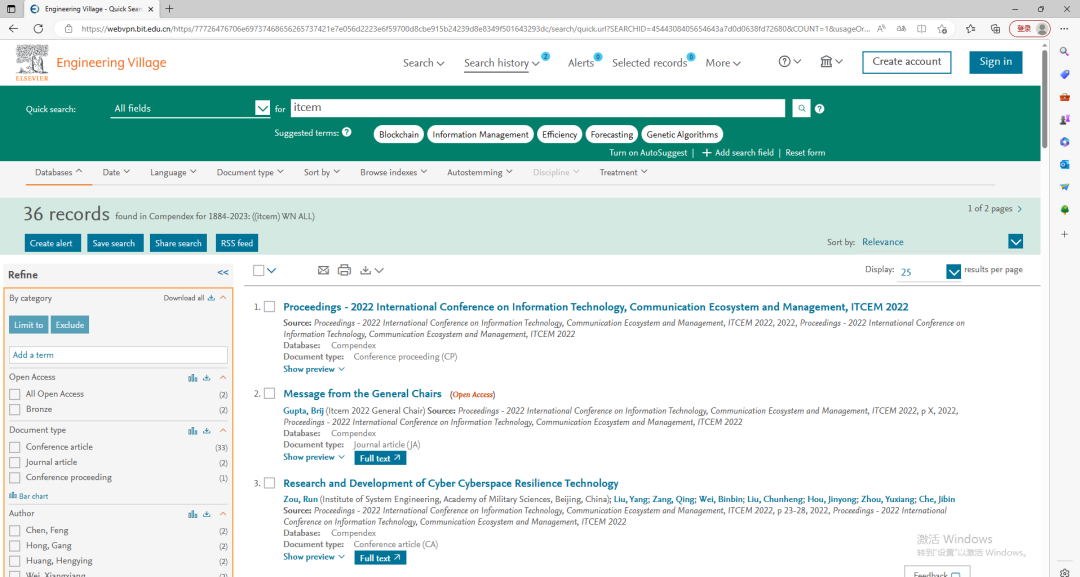Open the institution building icon menu
Screen dimensions: 1080x577
831,61
